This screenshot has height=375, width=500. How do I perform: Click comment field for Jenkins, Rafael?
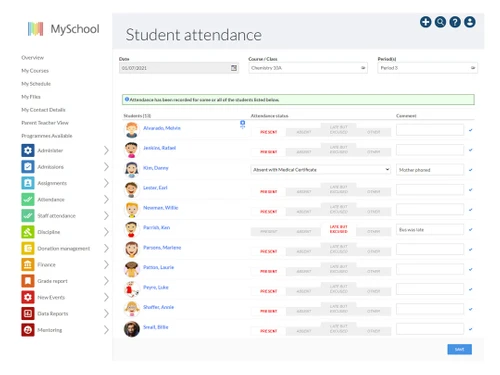coord(430,150)
